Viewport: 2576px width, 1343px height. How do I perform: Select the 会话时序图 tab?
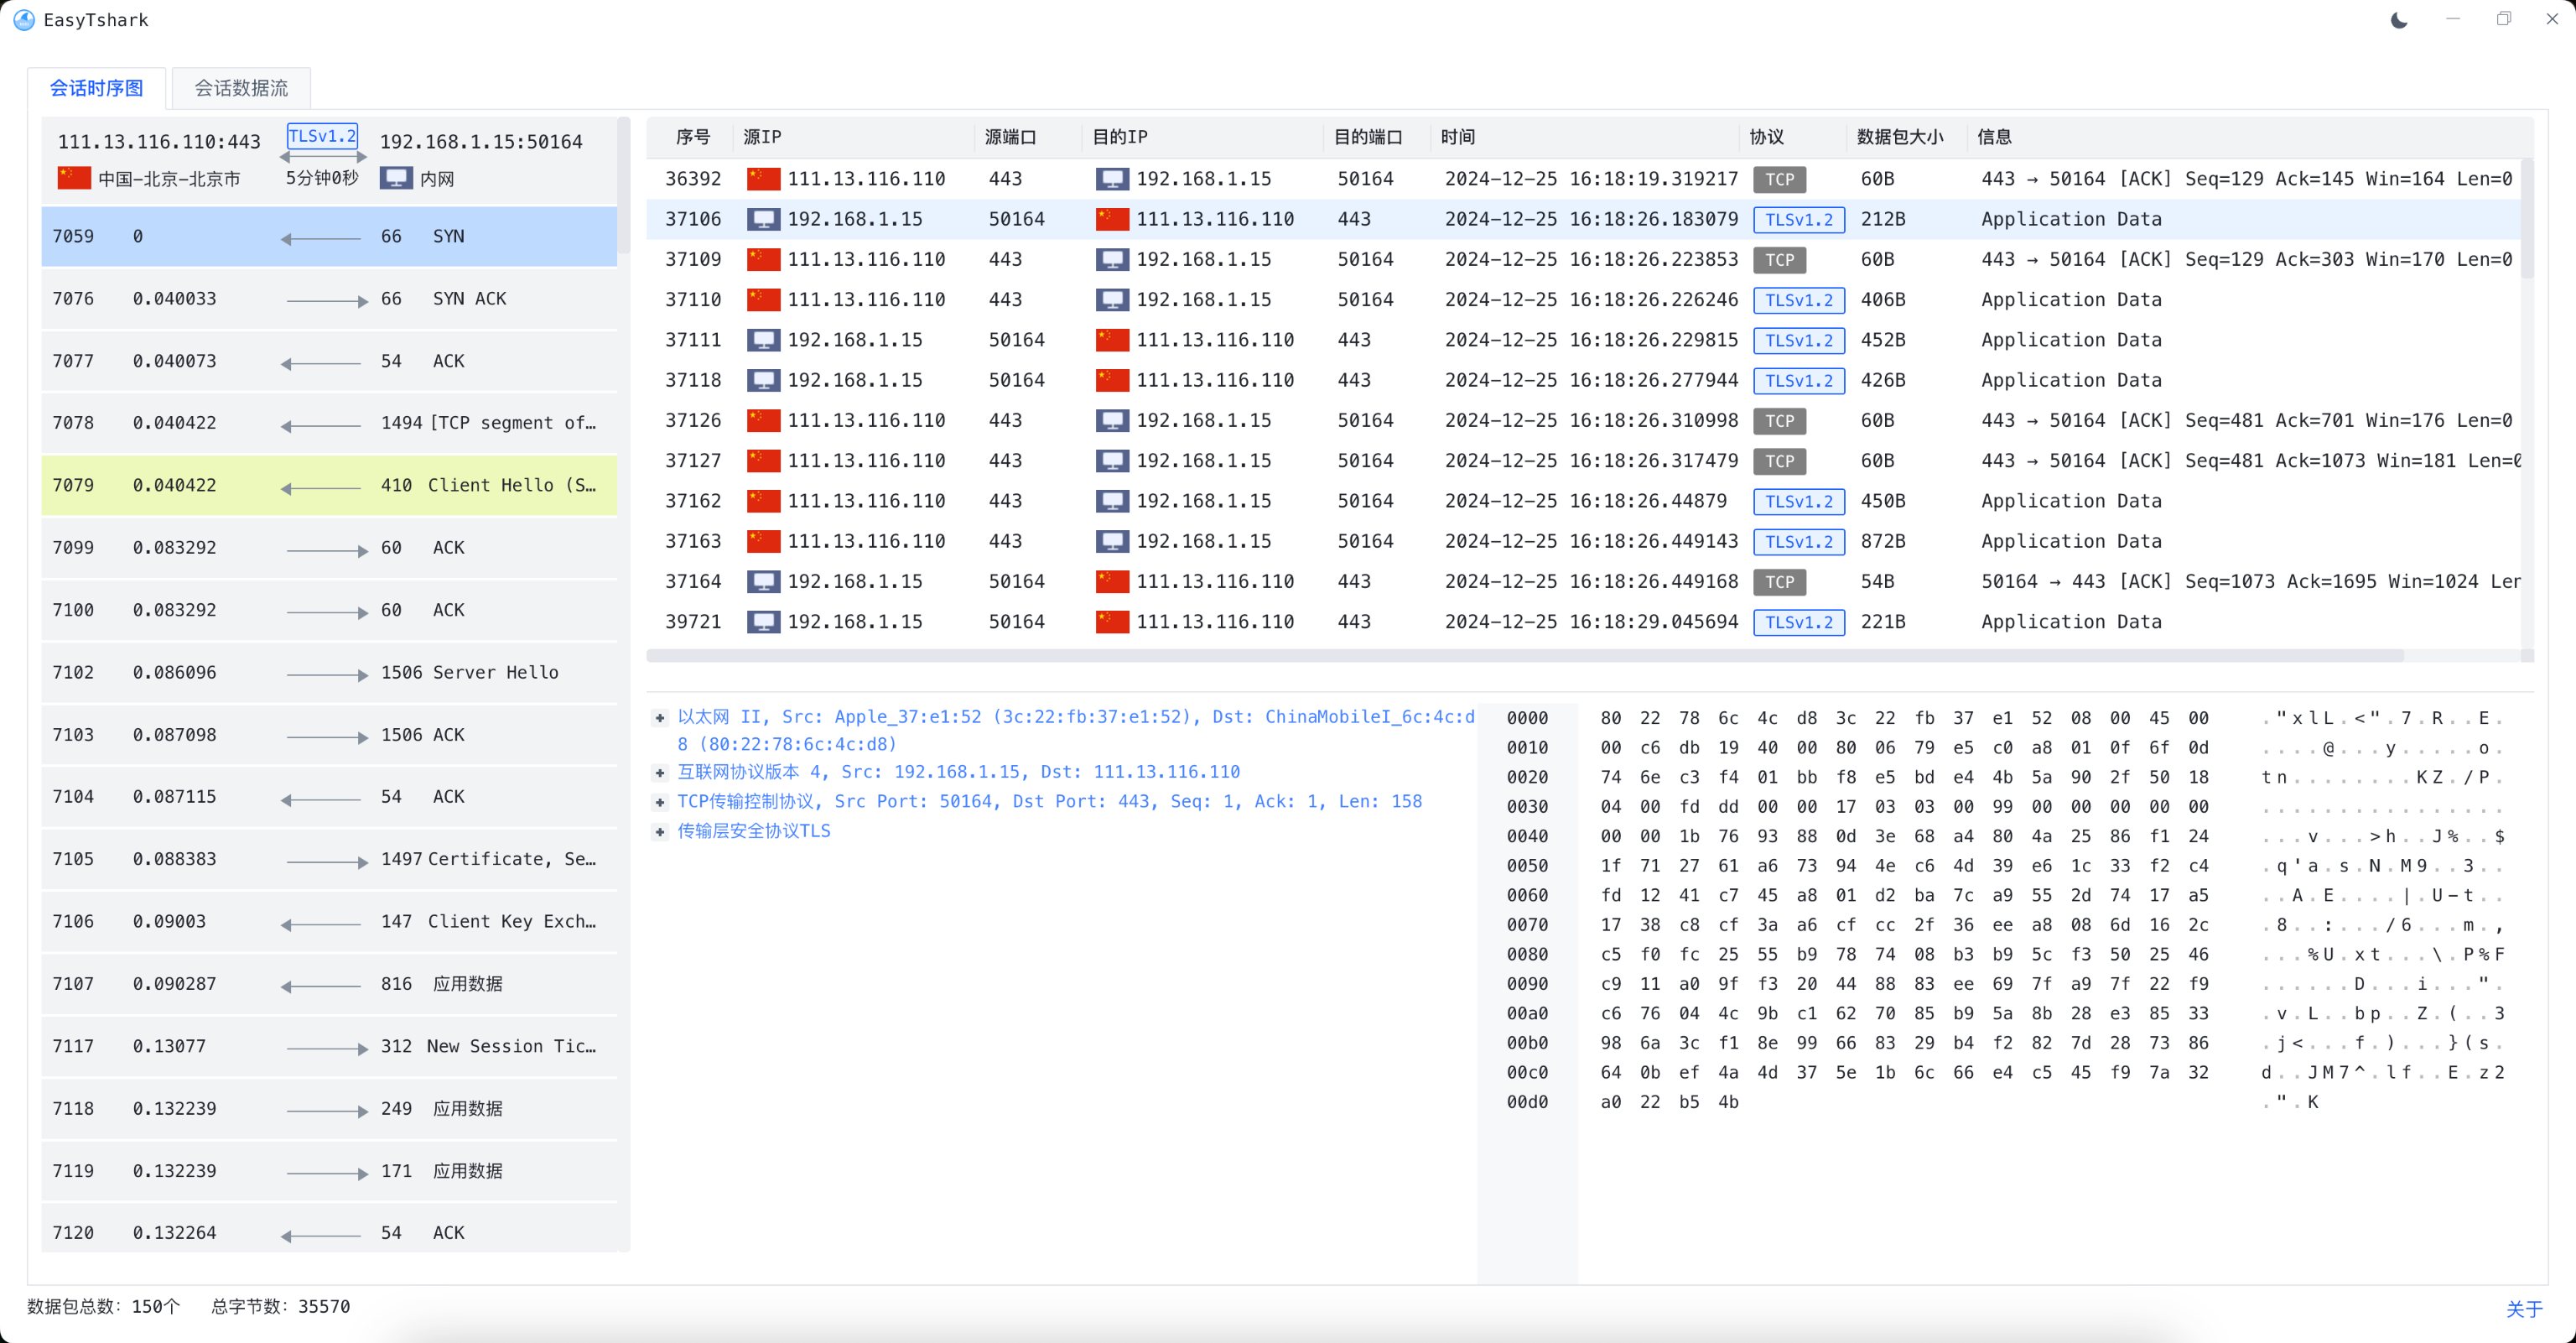96,88
